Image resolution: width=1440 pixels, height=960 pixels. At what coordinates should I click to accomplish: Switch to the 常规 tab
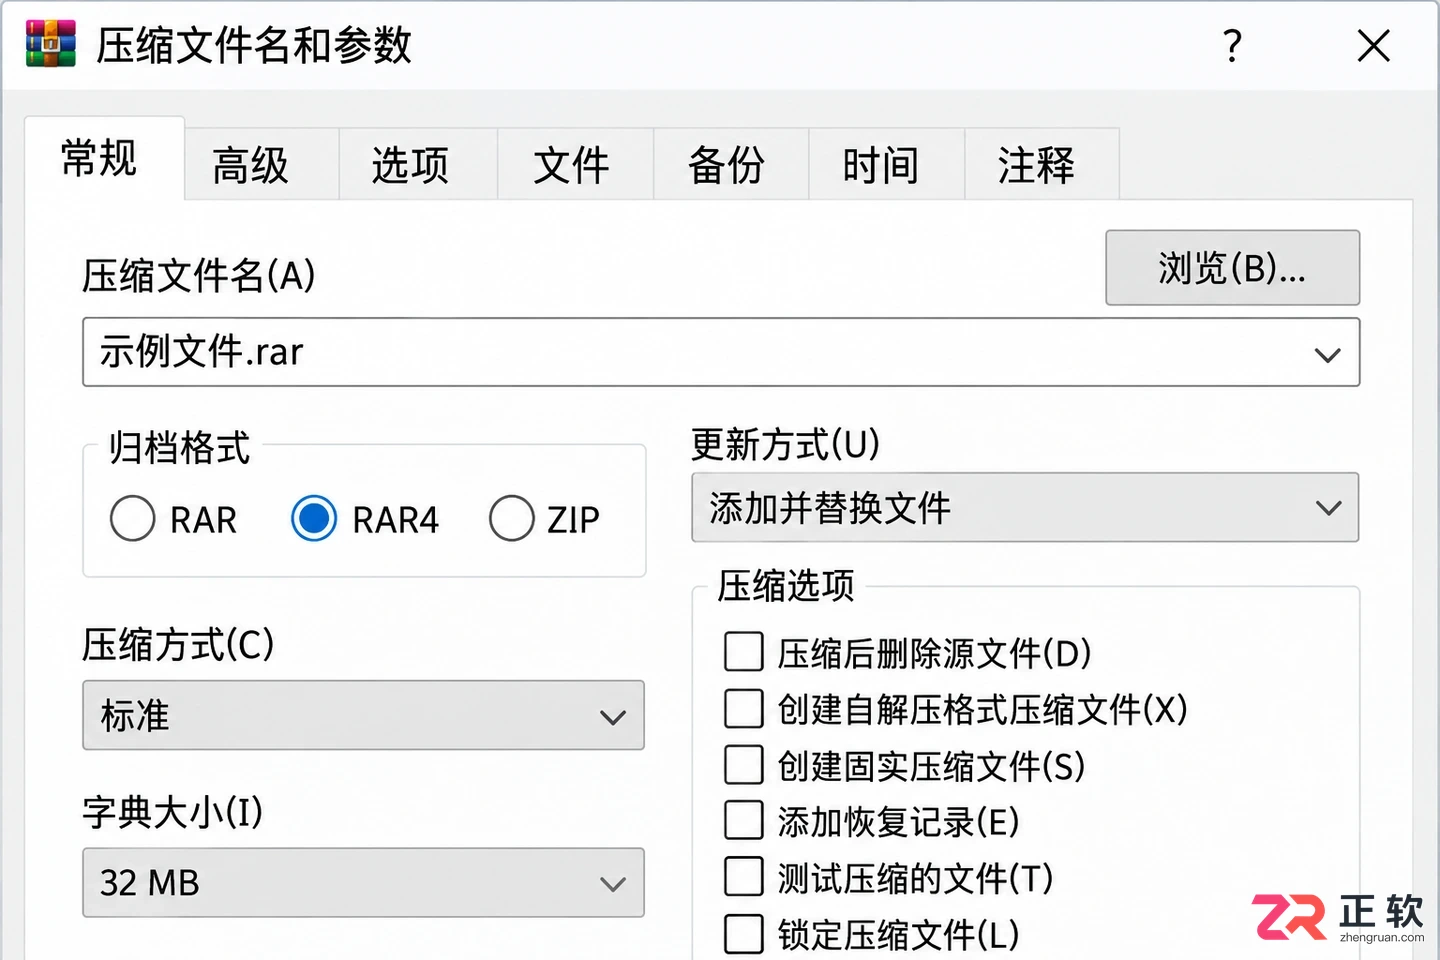[104, 158]
